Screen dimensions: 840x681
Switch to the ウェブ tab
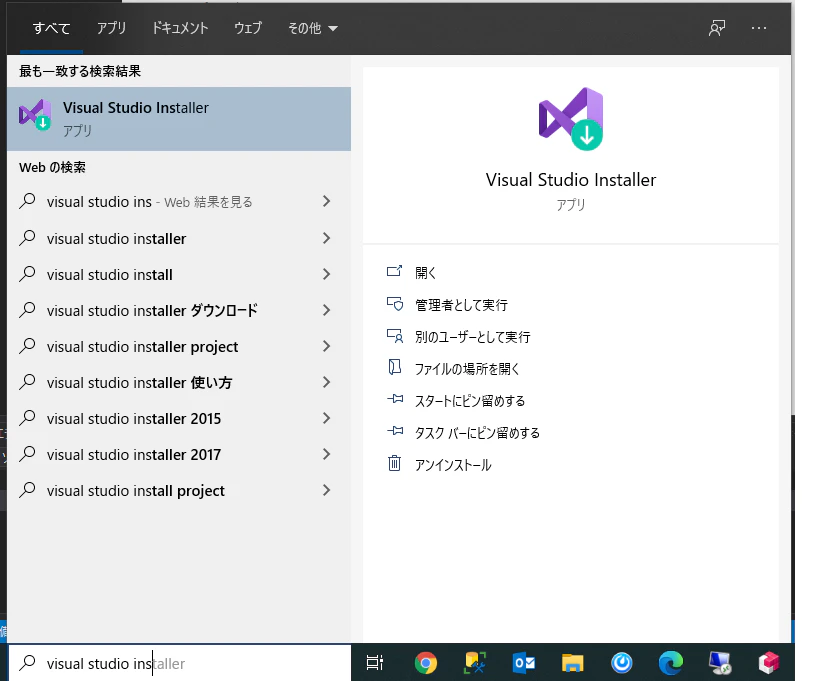(248, 28)
